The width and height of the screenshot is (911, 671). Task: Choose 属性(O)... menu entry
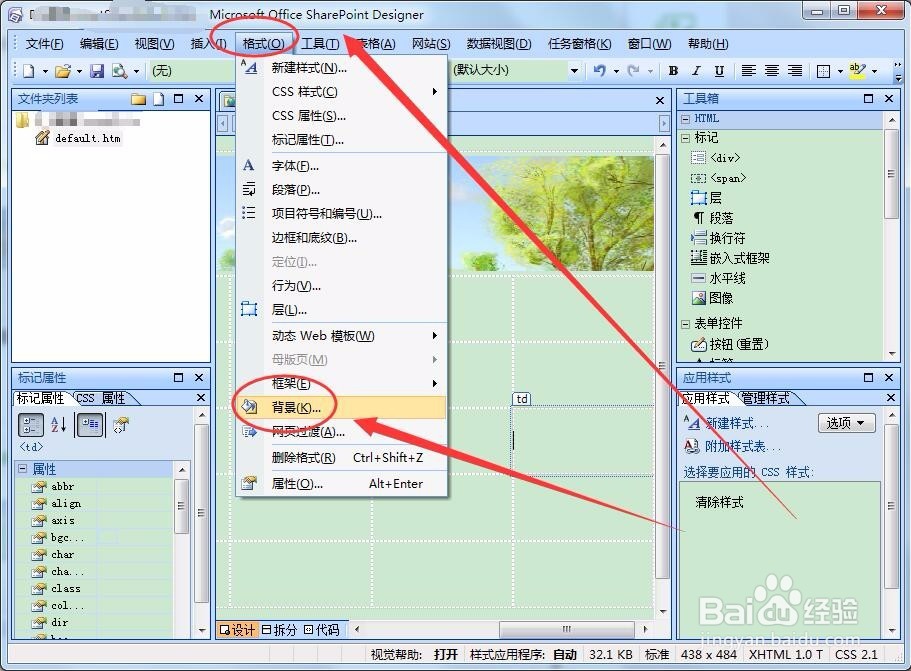coord(342,483)
